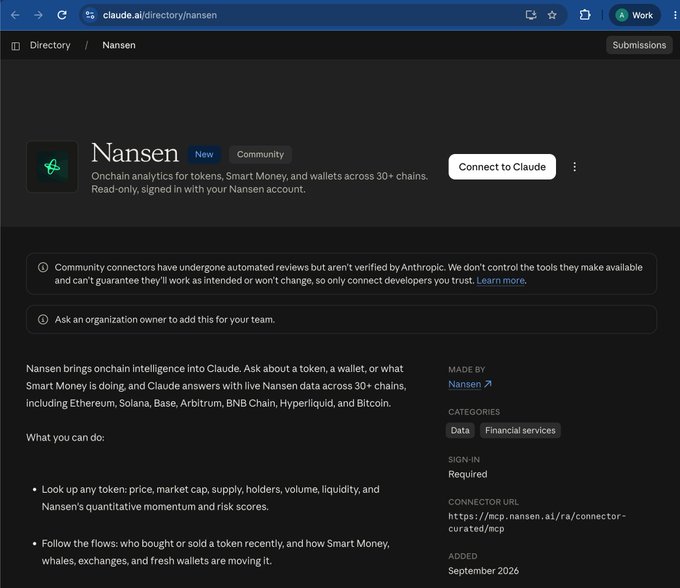Click the install app icon in address bar

531,15
